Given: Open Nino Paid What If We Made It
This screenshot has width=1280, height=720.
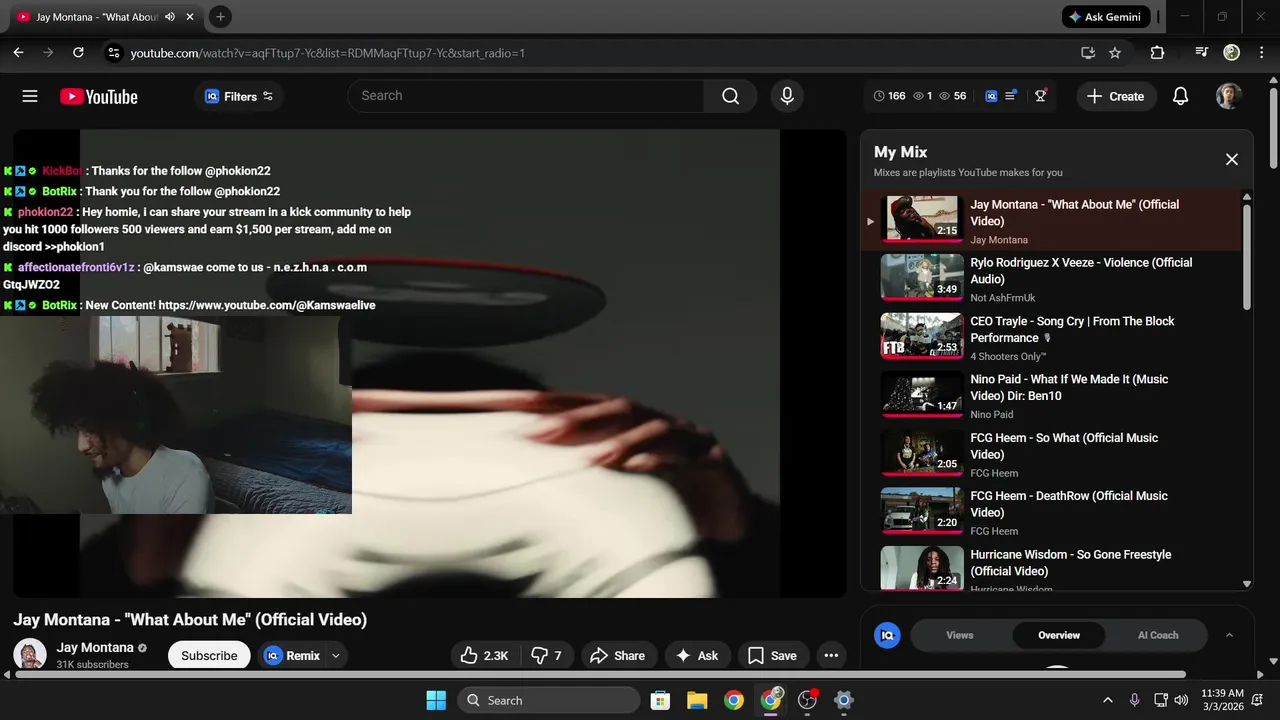Looking at the screenshot, I should 1050,394.
